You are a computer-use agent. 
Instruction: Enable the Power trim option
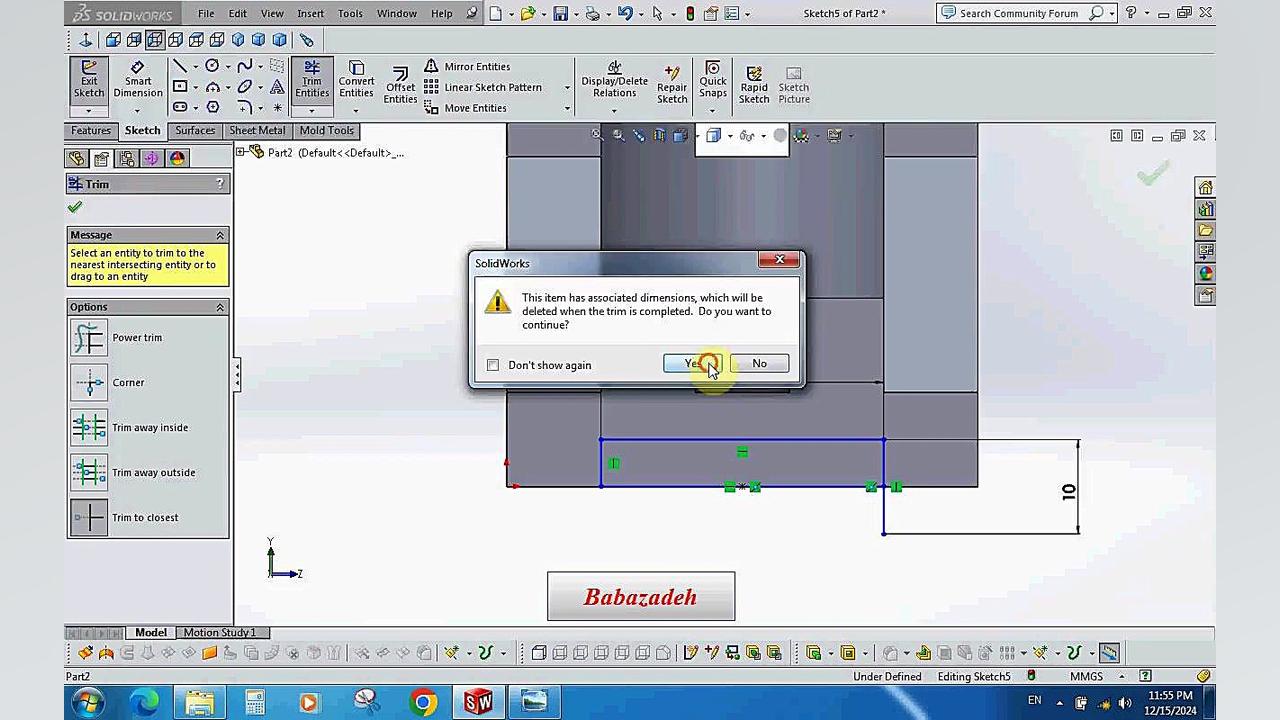pyautogui.click(x=89, y=338)
